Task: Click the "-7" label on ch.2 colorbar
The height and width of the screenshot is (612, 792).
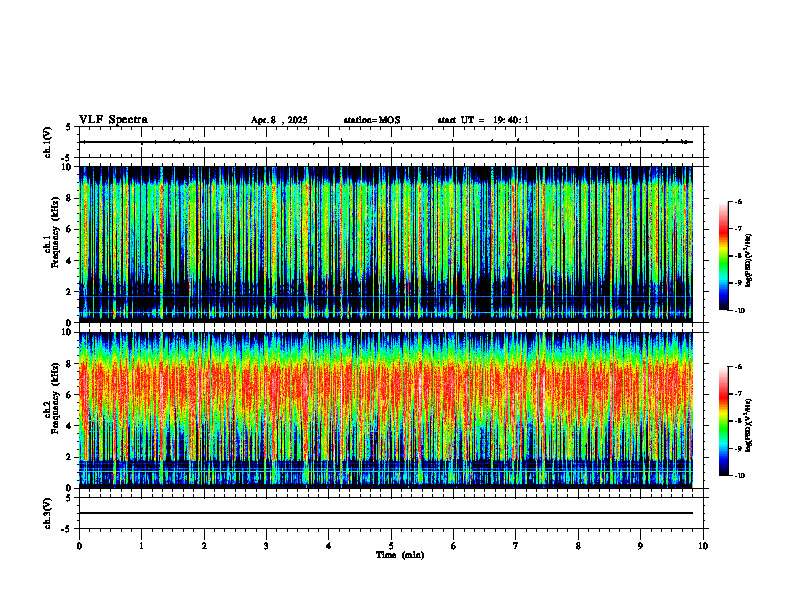Action: pyautogui.click(x=738, y=394)
